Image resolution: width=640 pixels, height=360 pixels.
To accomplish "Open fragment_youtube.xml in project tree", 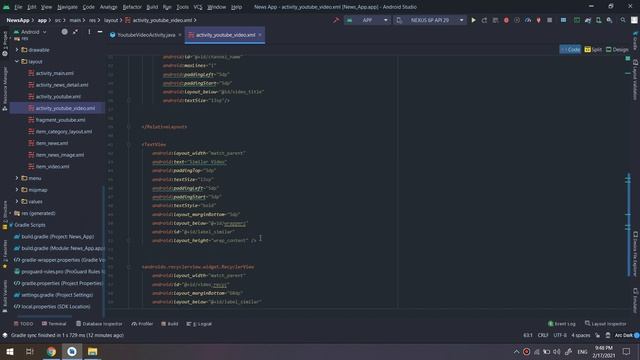I will click(60, 120).
